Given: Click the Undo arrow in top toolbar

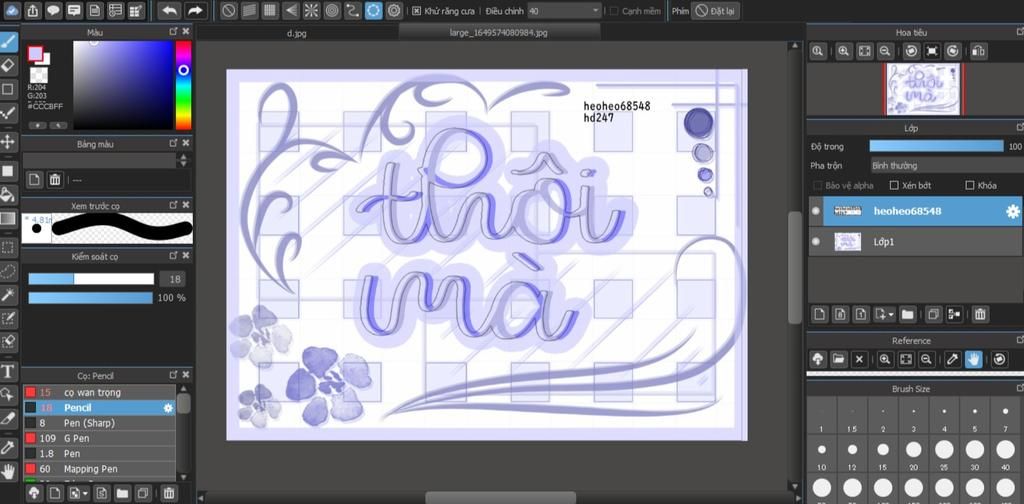Looking at the screenshot, I should [169, 10].
